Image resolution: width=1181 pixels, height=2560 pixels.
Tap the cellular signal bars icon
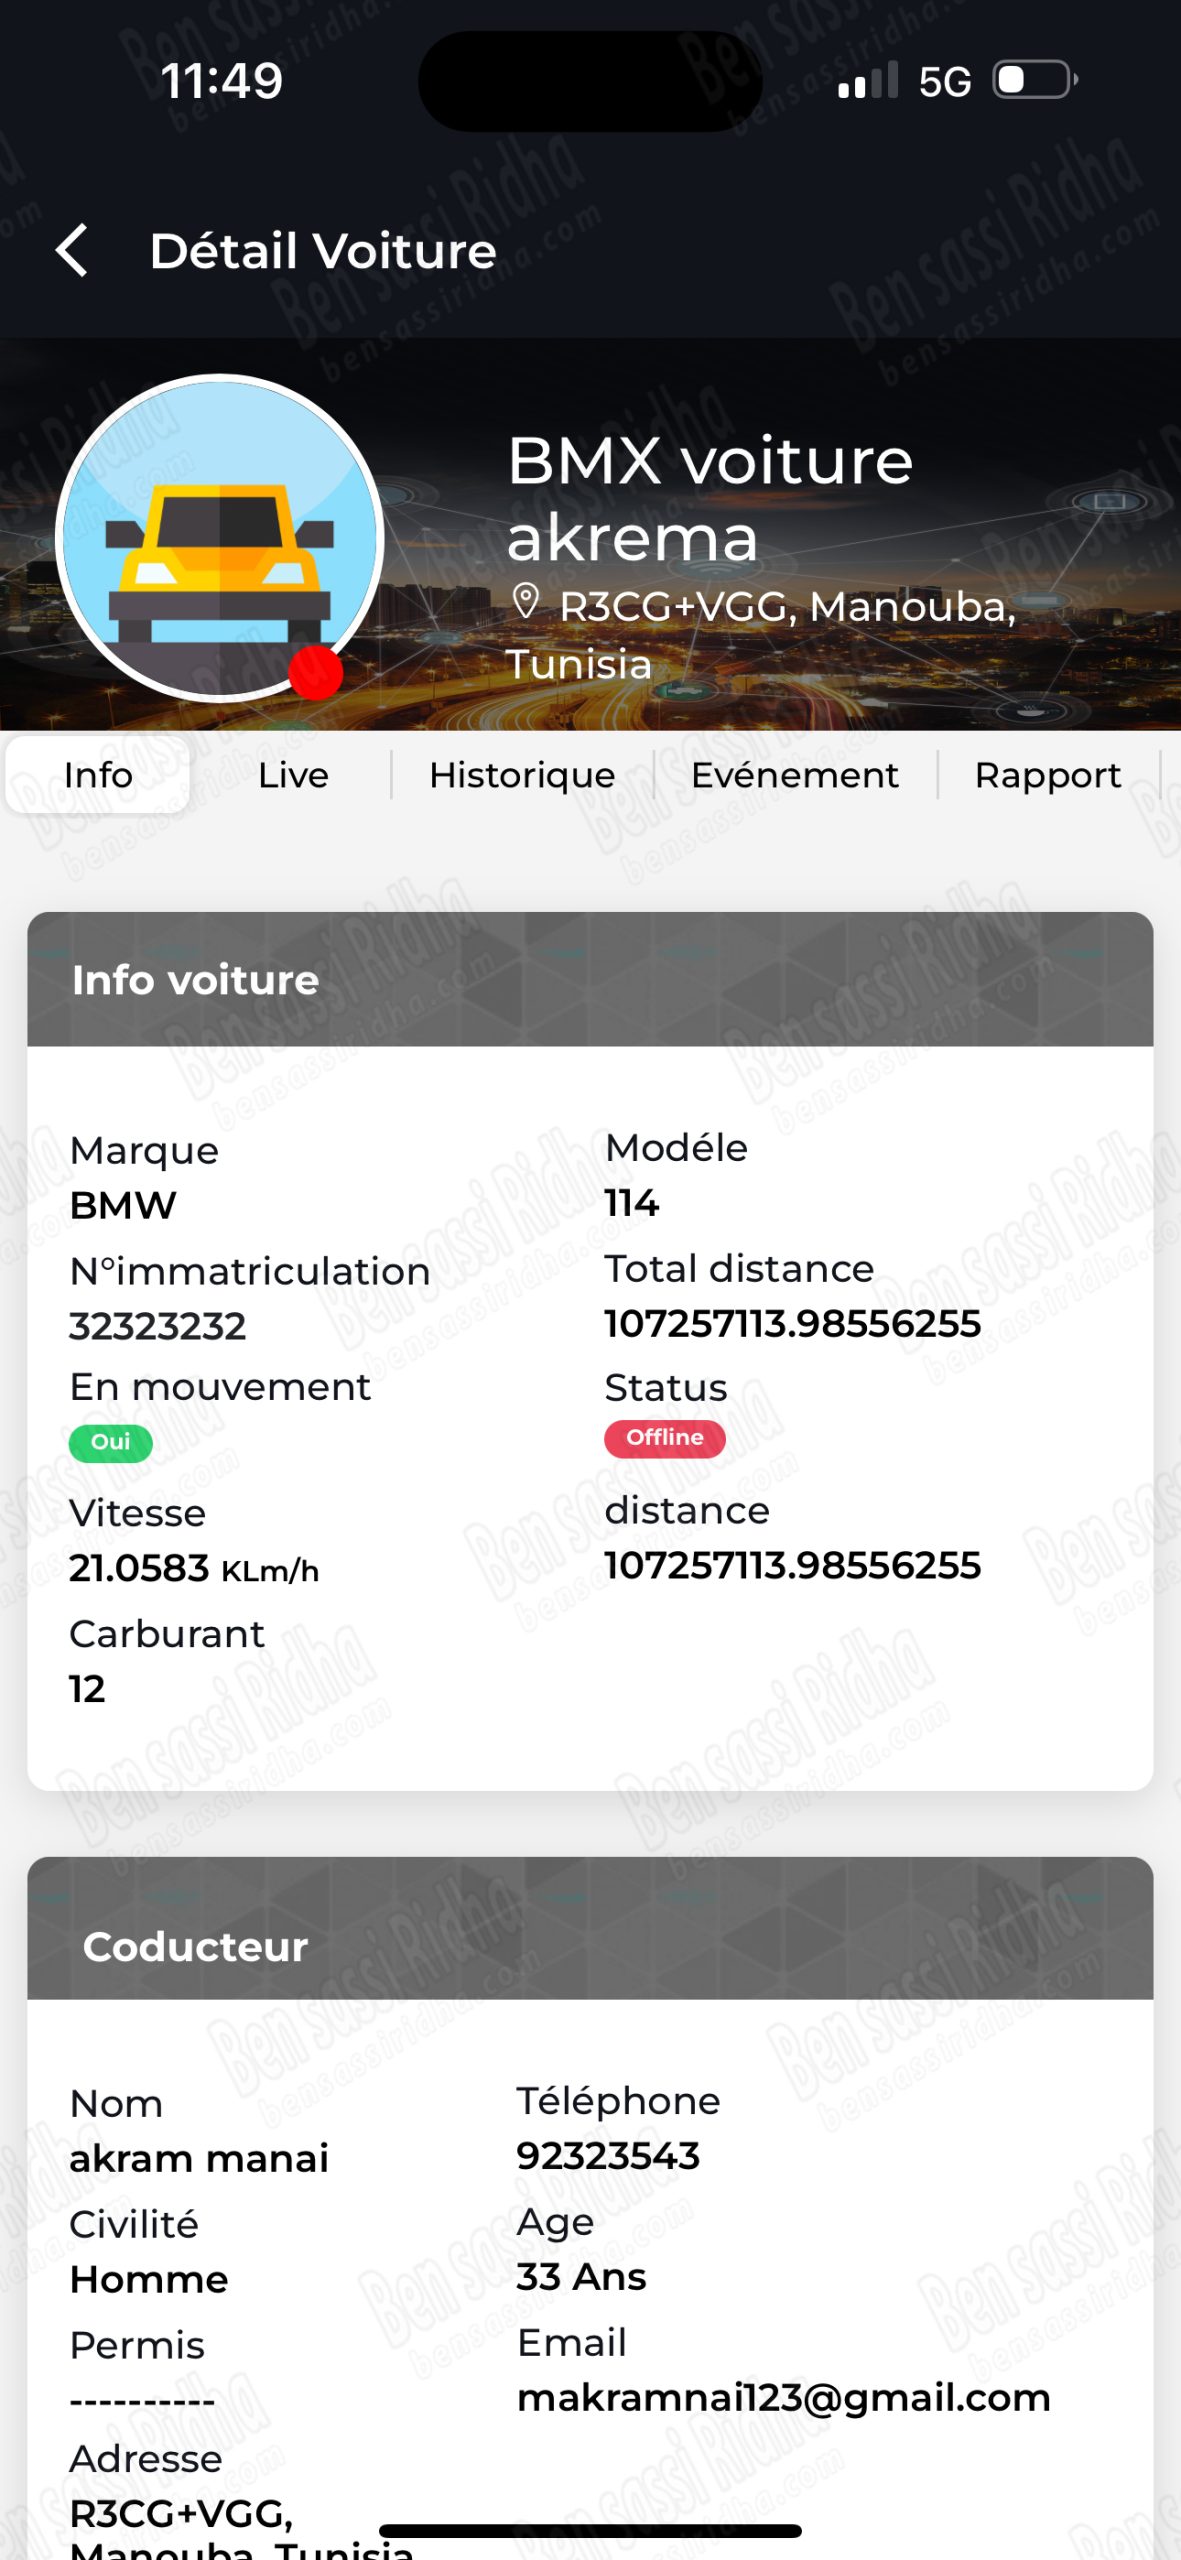coord(867,82)
